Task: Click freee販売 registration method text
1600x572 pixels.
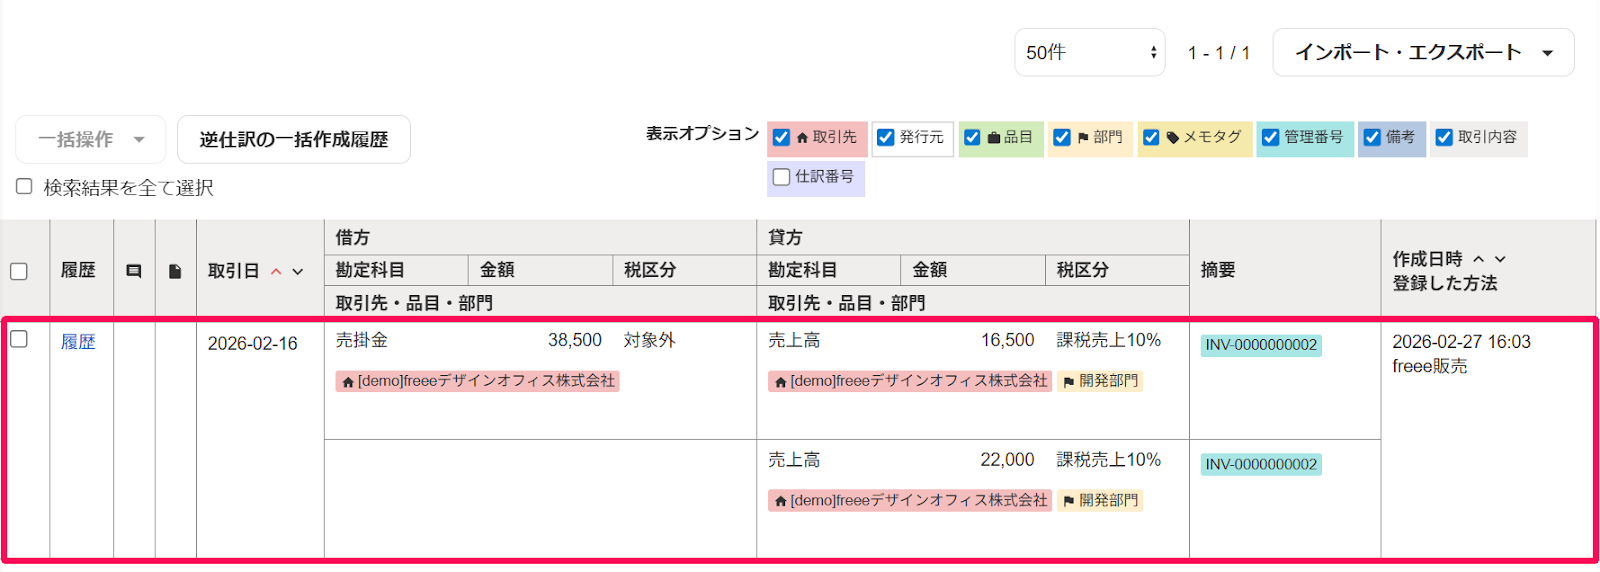Action: [1430, 366]
